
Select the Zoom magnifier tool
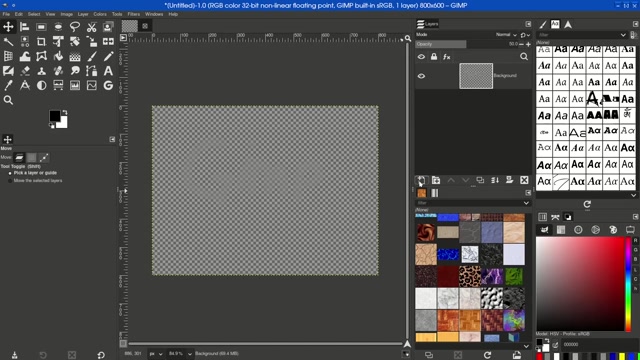pos(8,100)
